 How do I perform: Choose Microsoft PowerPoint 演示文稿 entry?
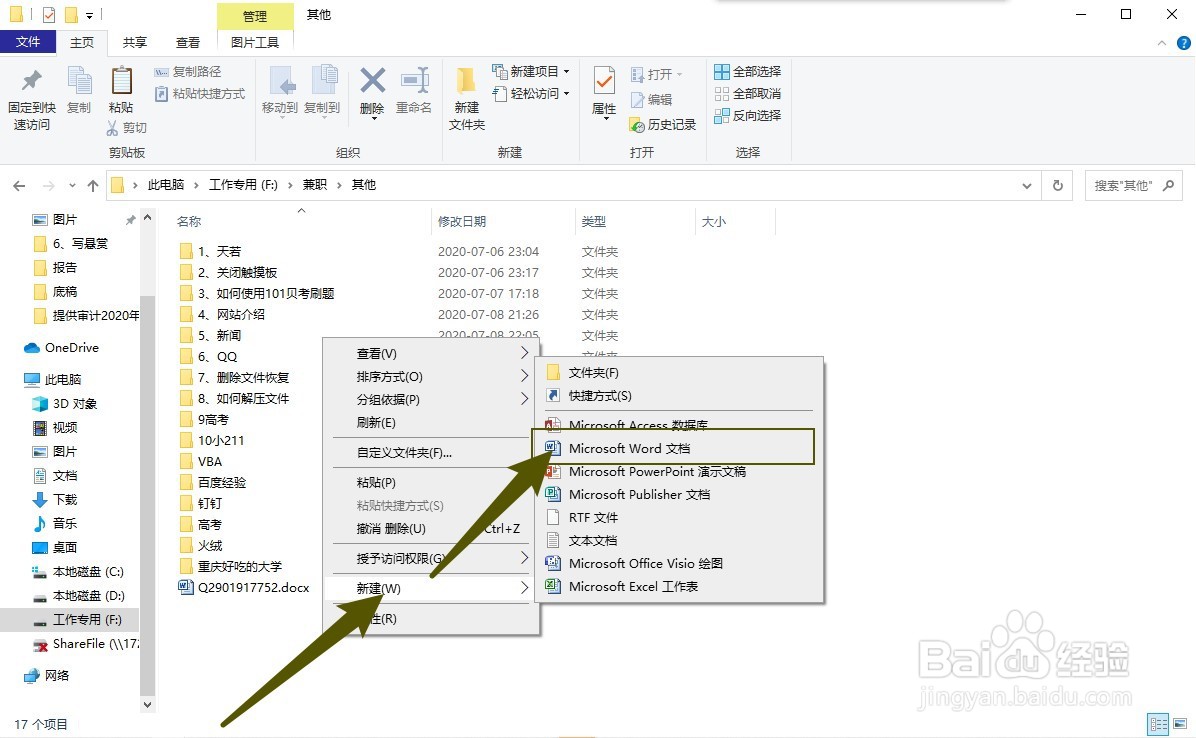679,472
